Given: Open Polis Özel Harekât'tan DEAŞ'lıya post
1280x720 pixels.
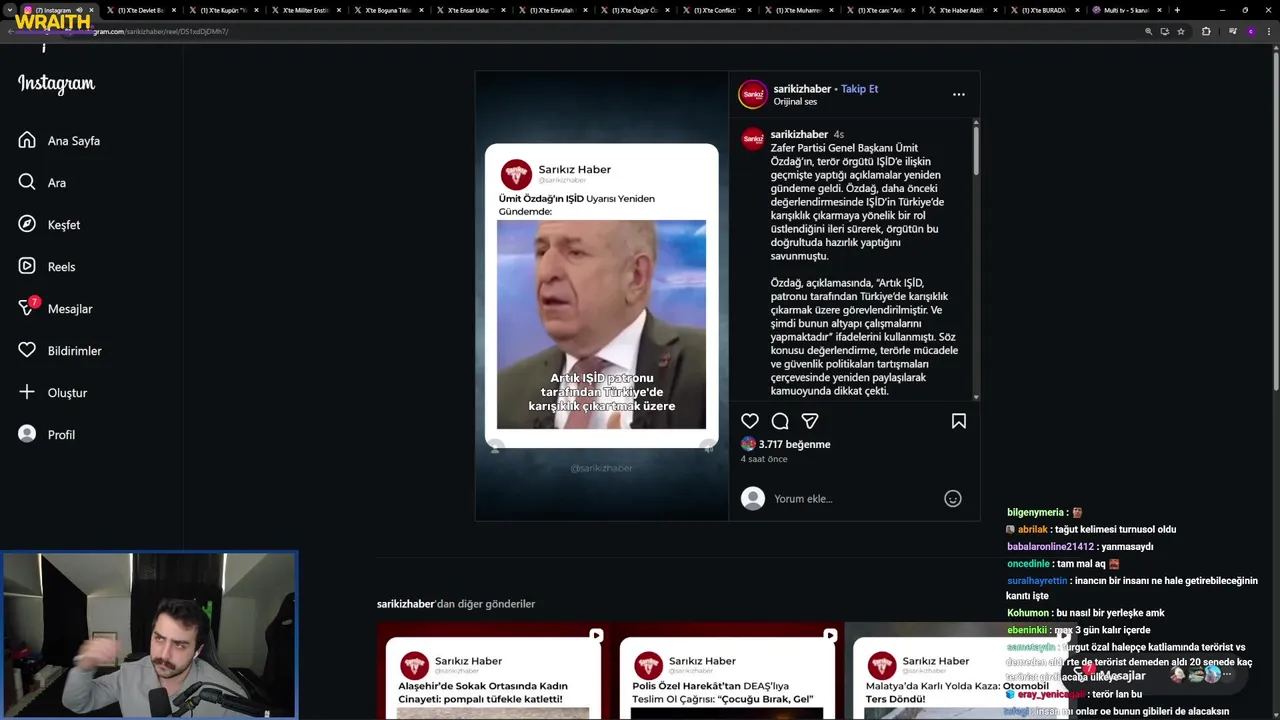Looking at the screenshot, I should click(x=726, y=670).
